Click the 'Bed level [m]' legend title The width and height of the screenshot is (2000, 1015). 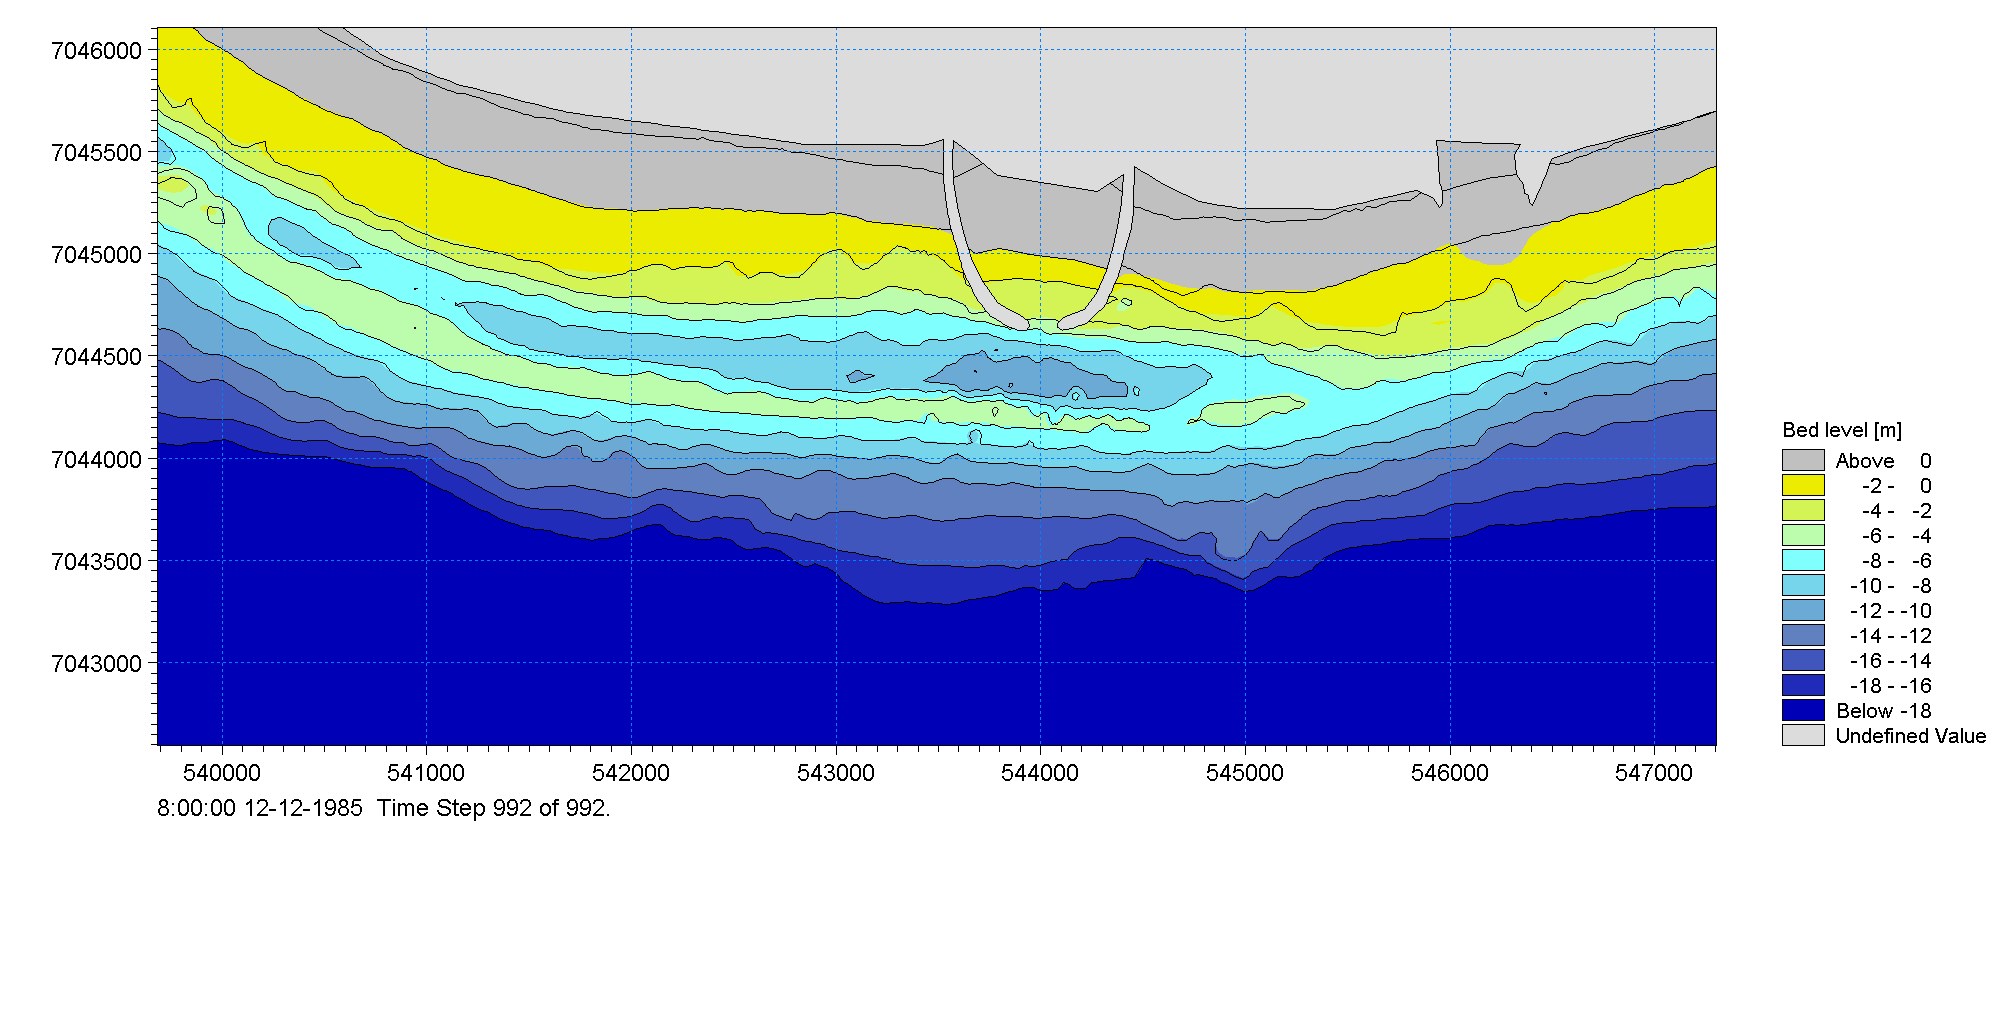coord(1842,430)
